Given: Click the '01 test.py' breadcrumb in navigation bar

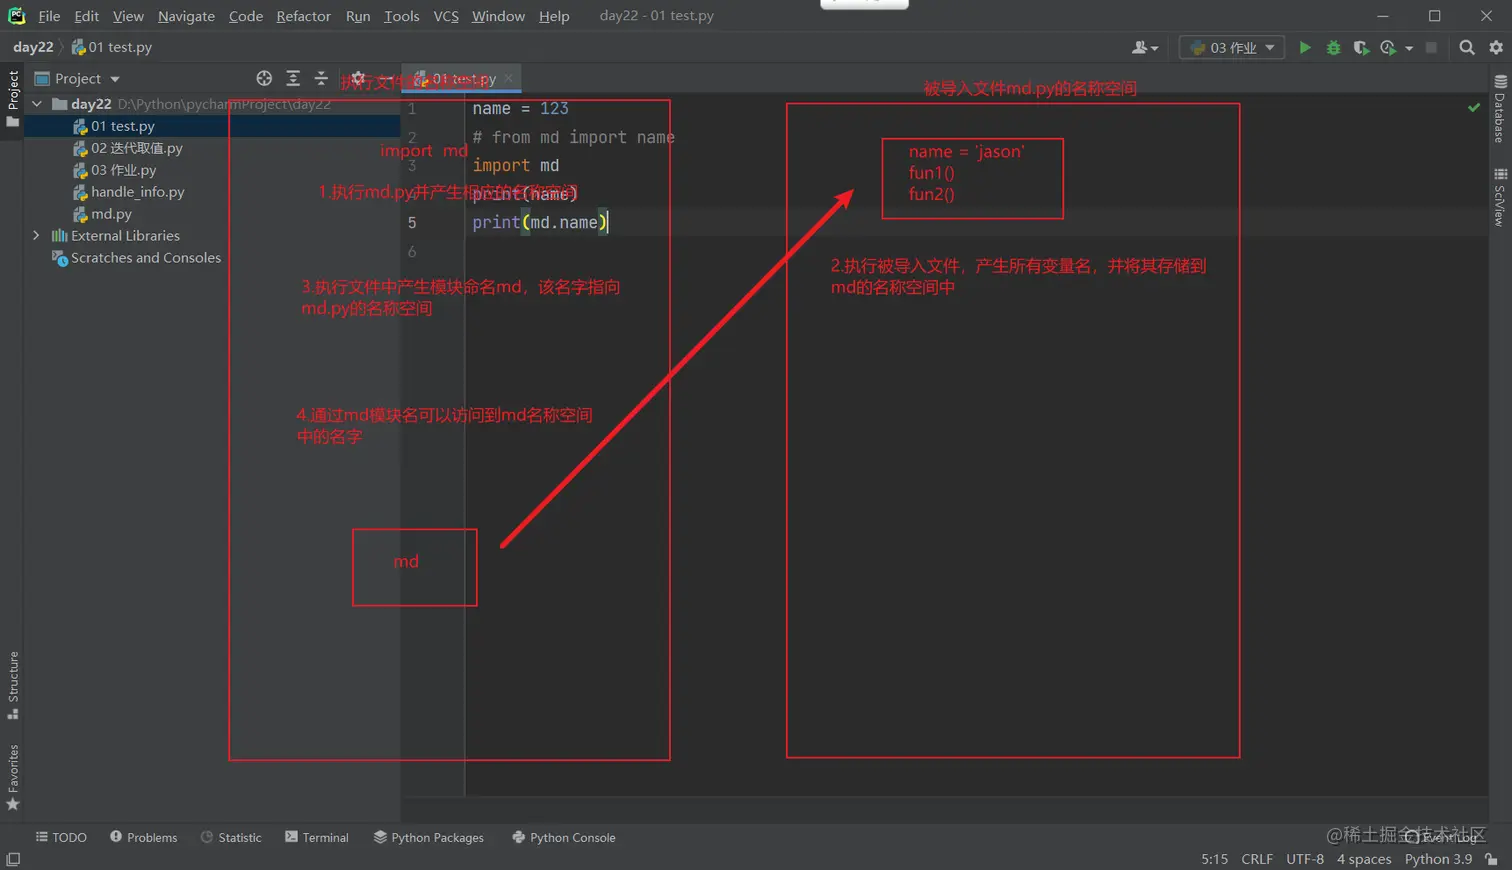Looking at the screenshot, I should pyautogui.click(x=112, y=47).
